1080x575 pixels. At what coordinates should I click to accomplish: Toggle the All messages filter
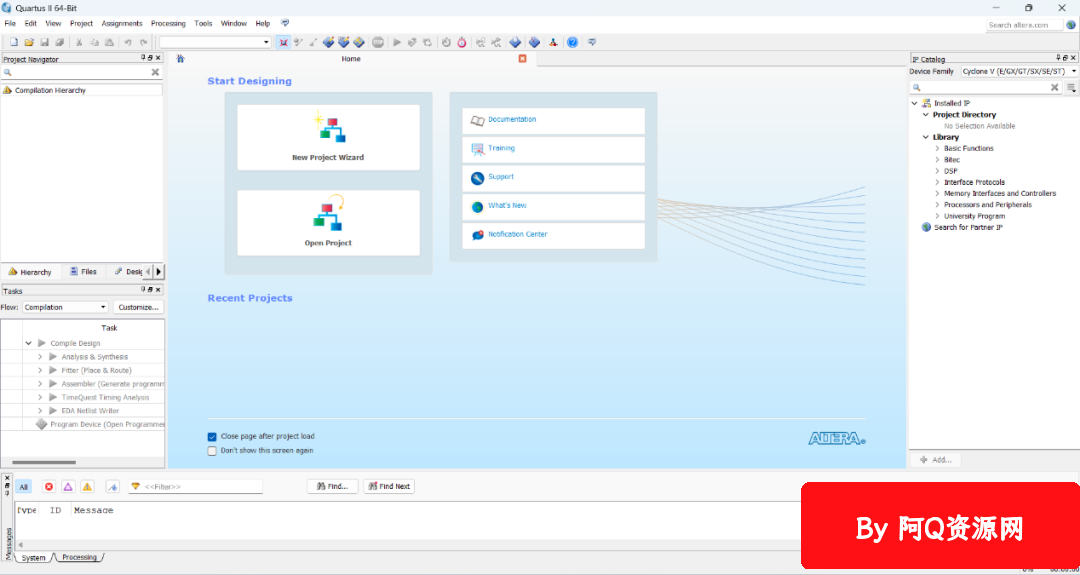(23, 487)
